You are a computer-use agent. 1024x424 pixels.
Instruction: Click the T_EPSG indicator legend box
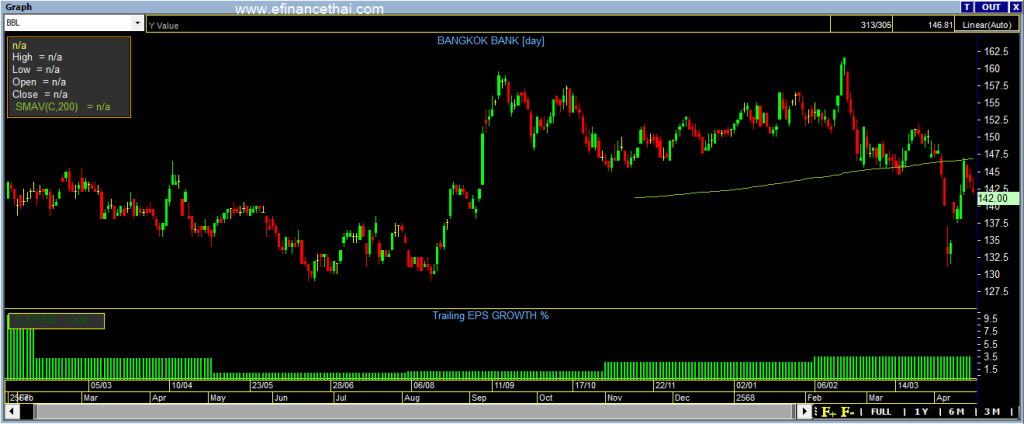coord(55,320)
